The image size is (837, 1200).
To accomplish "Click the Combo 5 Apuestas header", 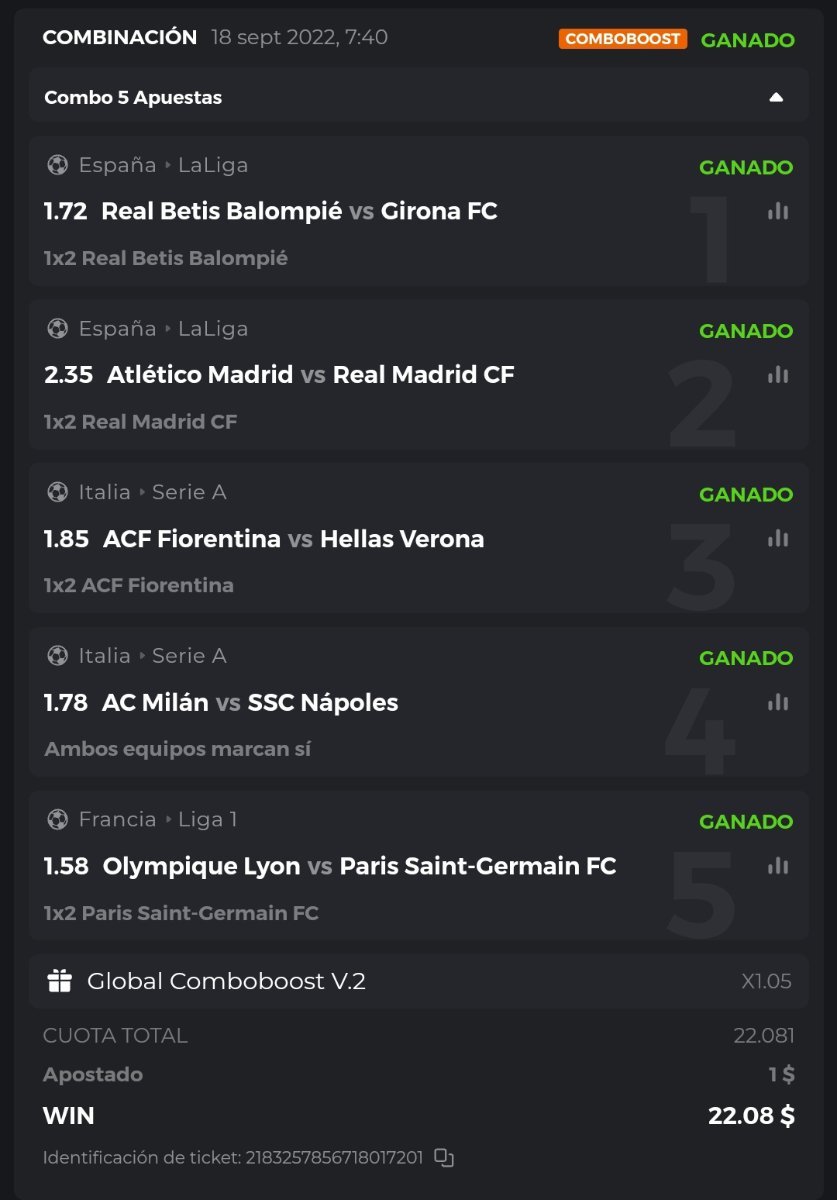I will coord(133,97).
